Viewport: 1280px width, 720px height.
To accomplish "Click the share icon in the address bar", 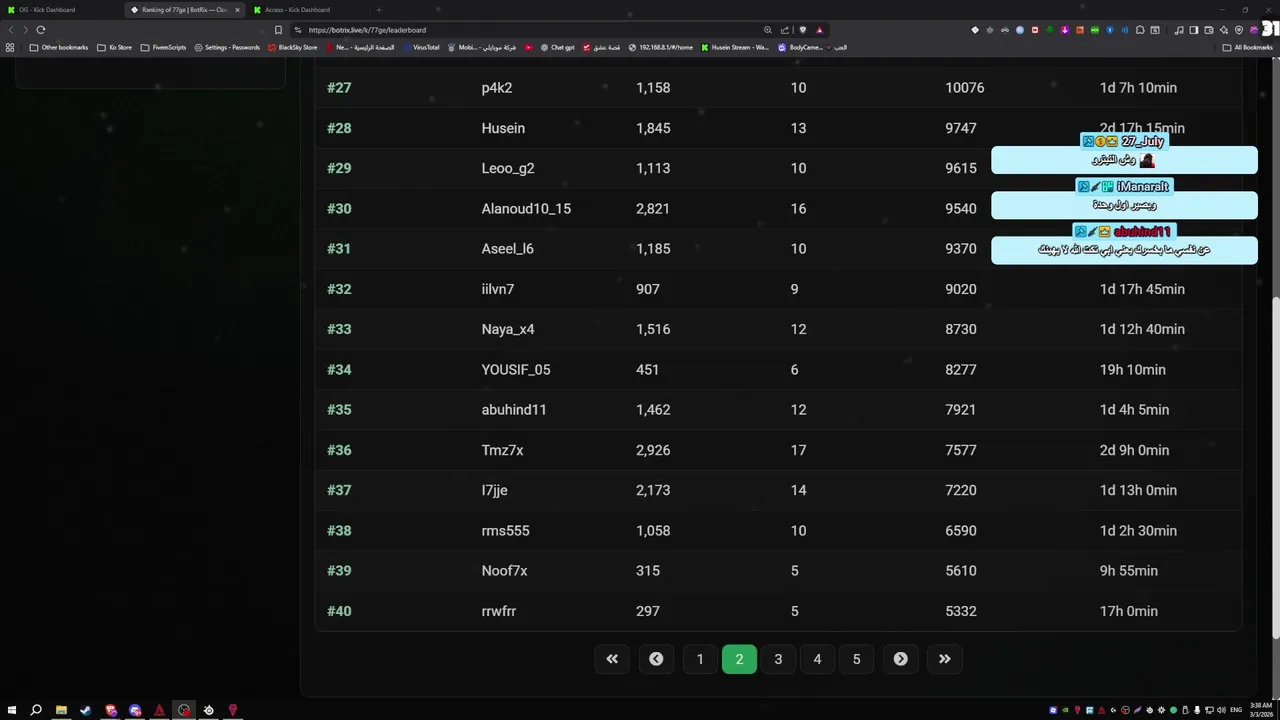I will [x=785, y=30].
